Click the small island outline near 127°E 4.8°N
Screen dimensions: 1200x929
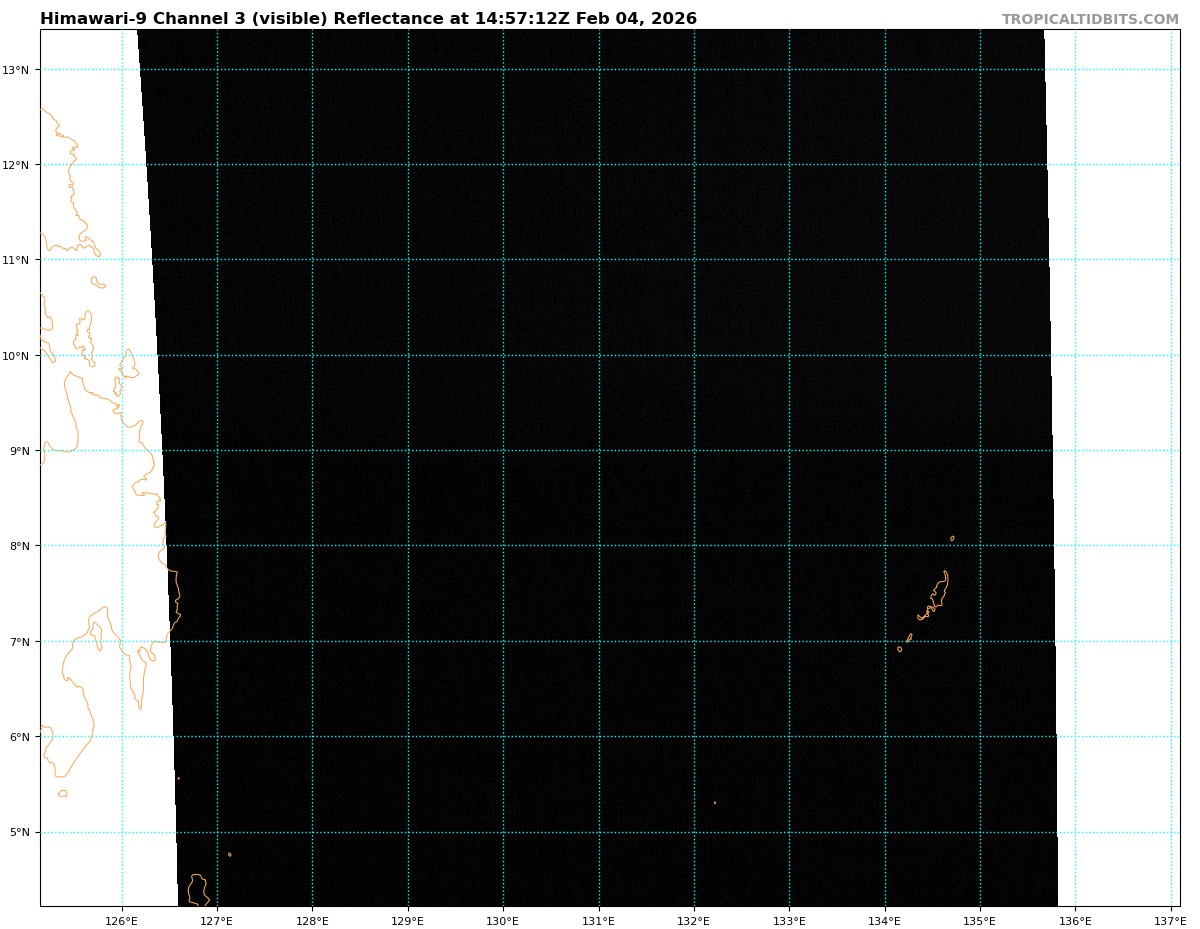pyautogui.click(x=229, y=854)
